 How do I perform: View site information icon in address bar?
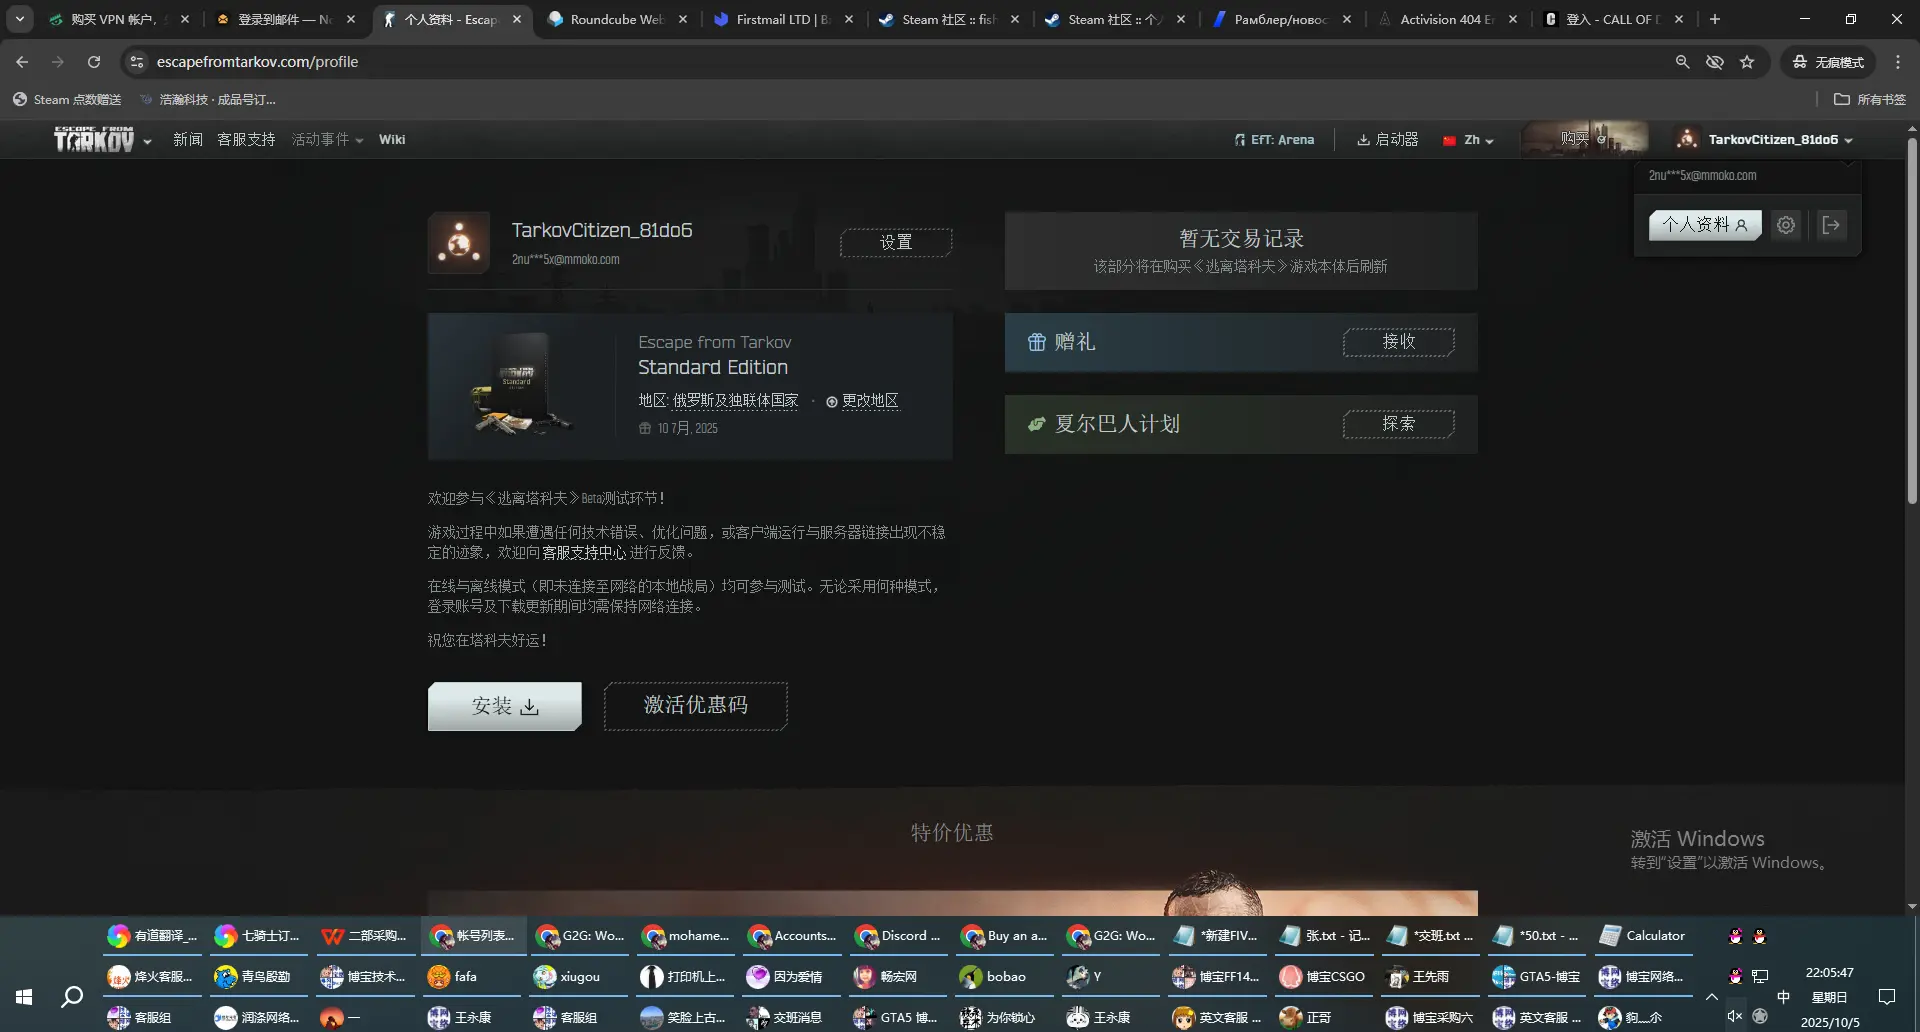coord(137,62)
